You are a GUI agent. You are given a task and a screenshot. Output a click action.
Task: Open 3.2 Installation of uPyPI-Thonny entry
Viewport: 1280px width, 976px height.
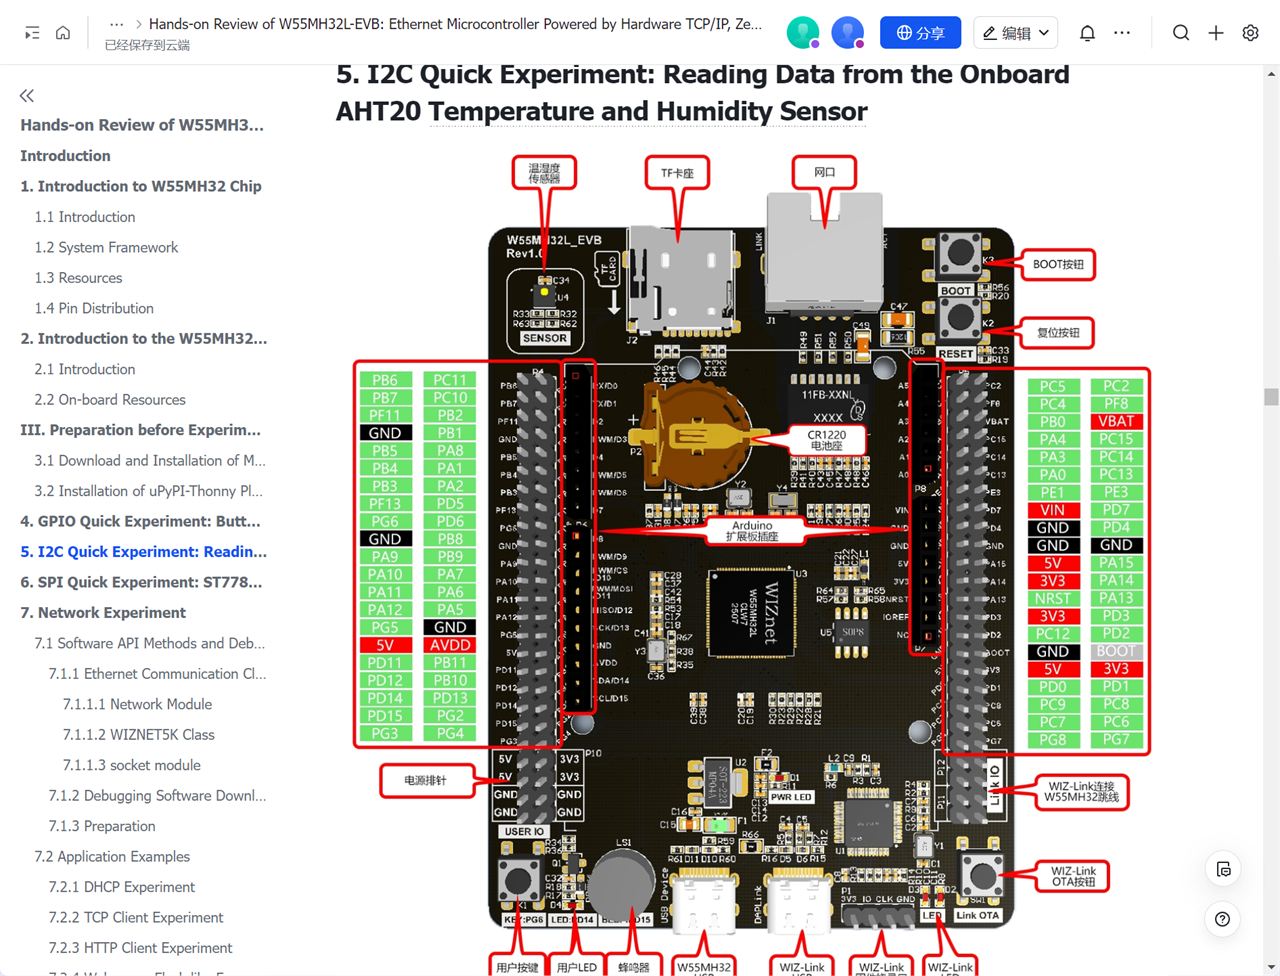point(149,491)
